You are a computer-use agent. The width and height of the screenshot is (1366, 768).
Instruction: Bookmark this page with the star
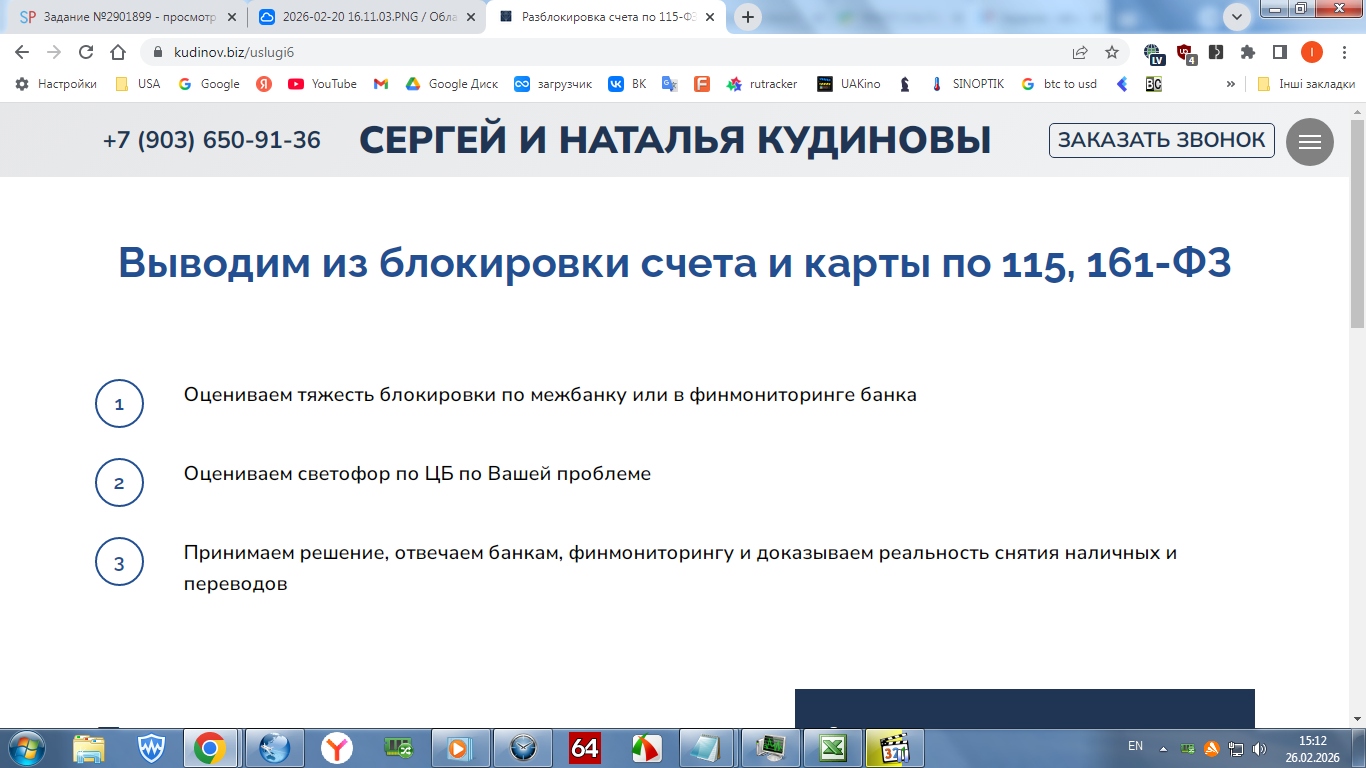click(1112, 53)
